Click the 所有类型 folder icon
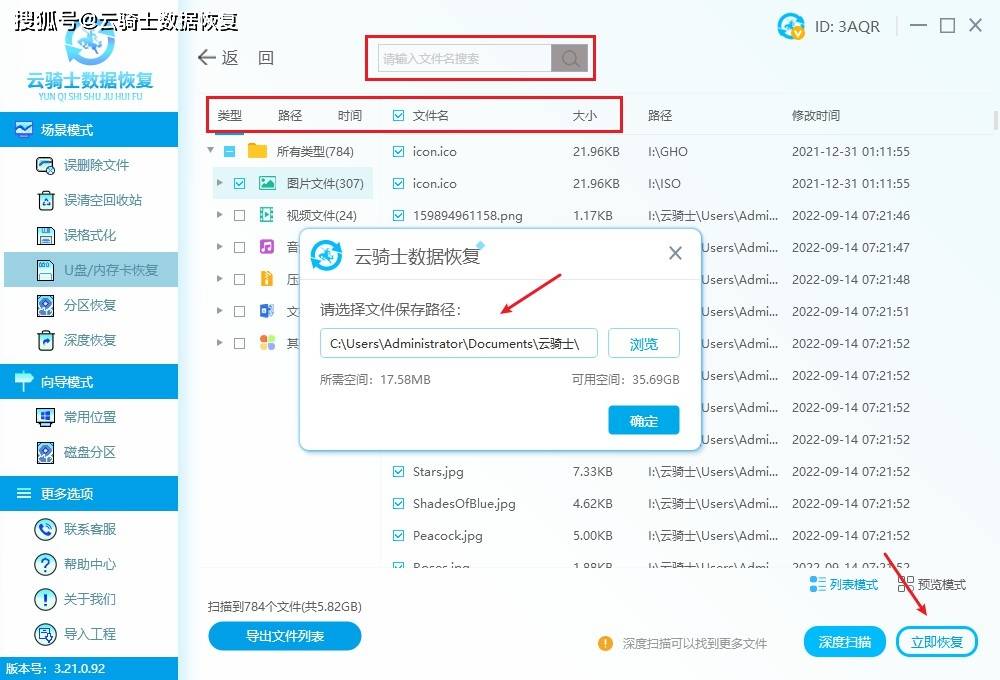Image resolution: width=1000 pixels, height=680 pixels. (258, 151)
